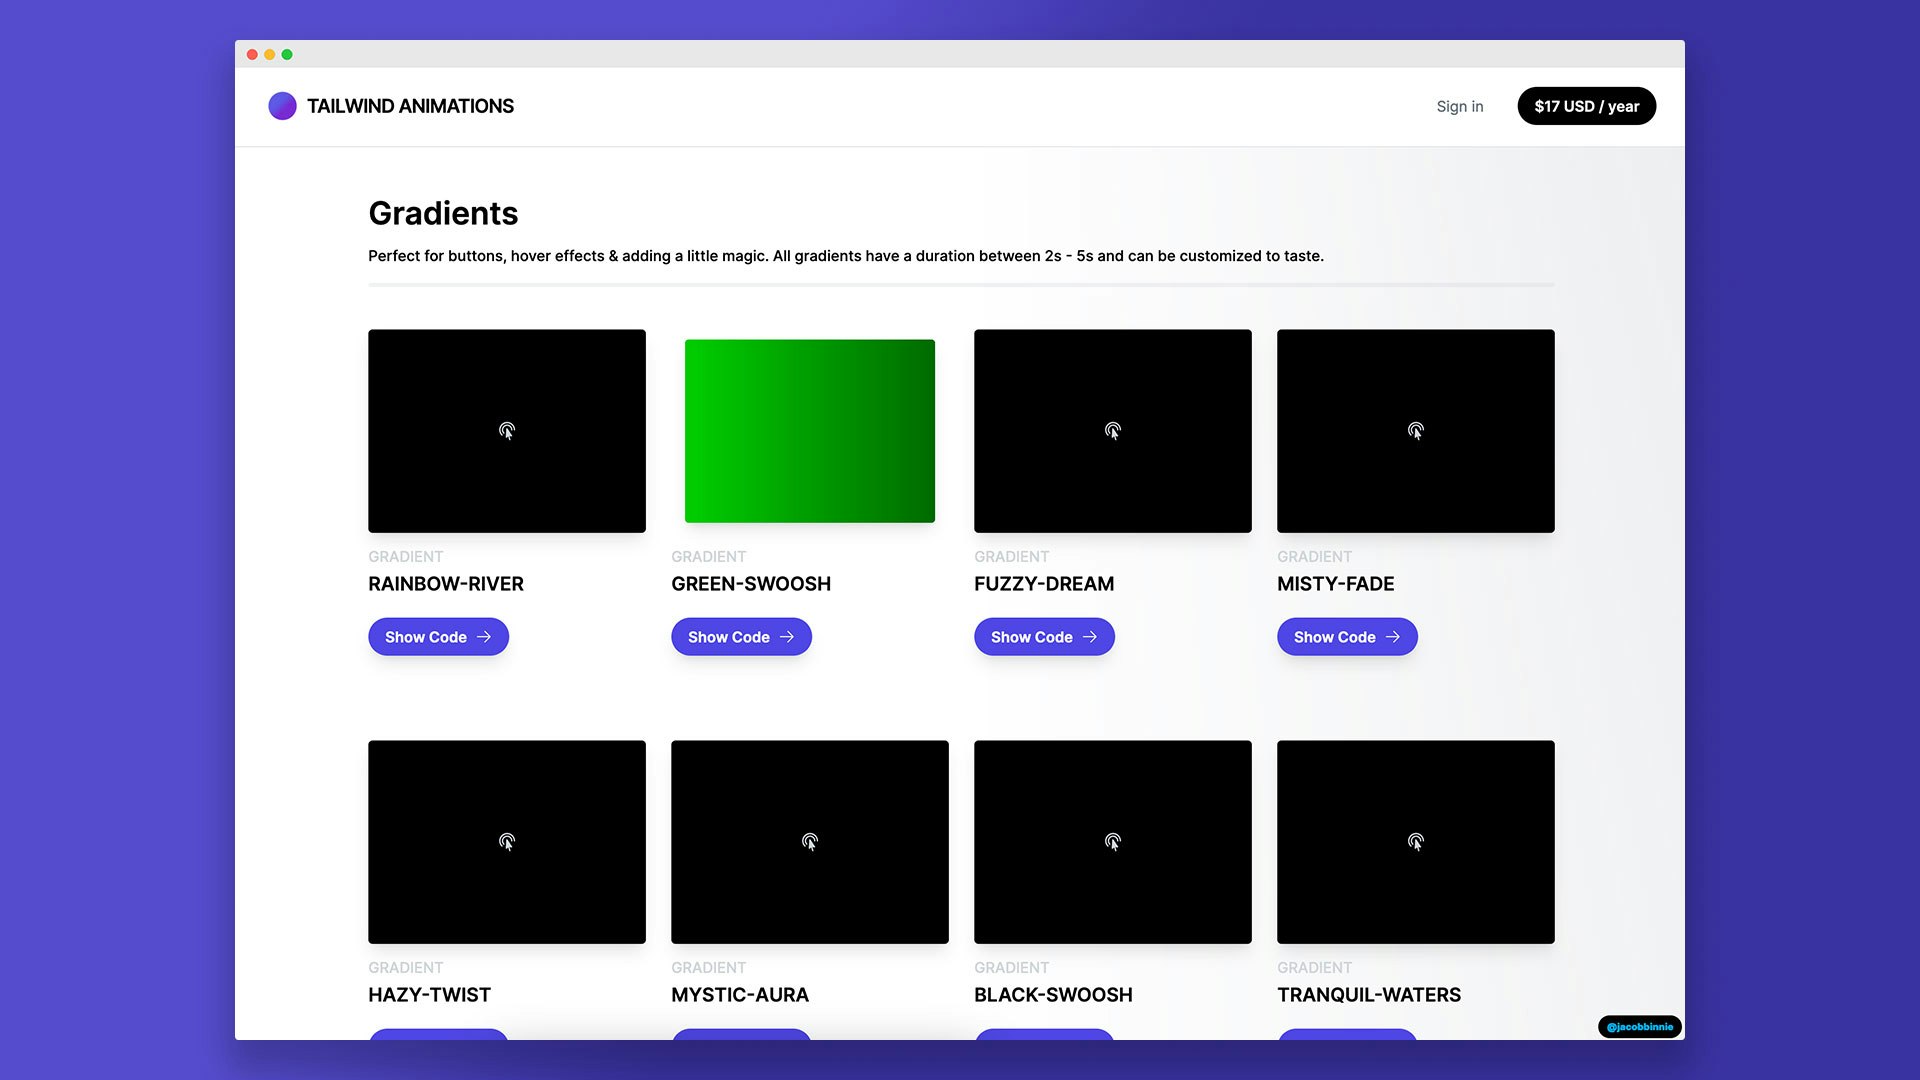
Task: Select the HAZY-TWIST title text
Action: [x=430, y=995]
